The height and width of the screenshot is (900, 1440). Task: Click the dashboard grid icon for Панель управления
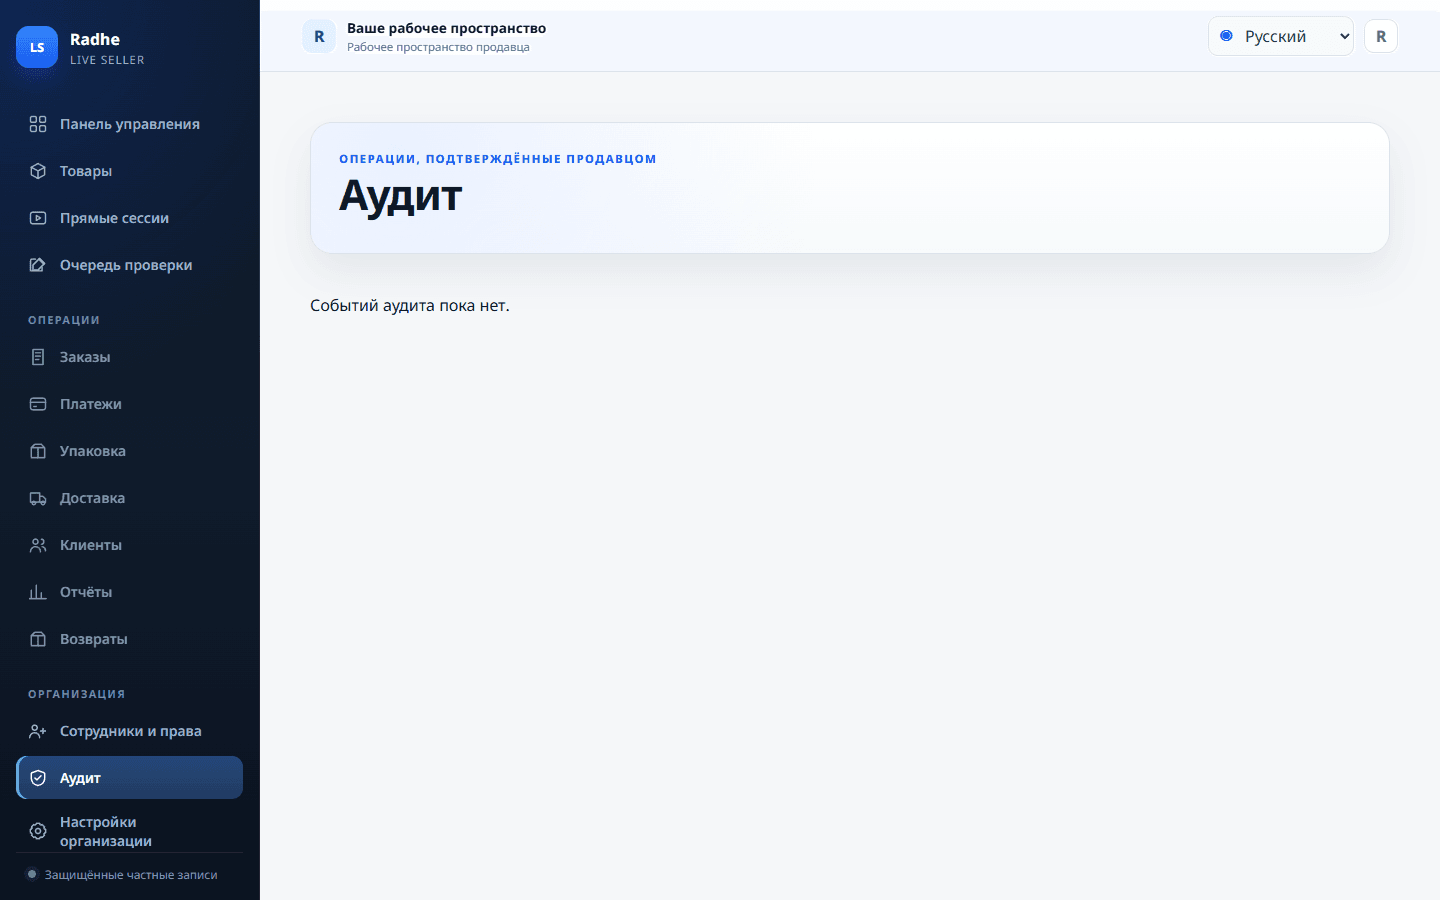[38, 124]
